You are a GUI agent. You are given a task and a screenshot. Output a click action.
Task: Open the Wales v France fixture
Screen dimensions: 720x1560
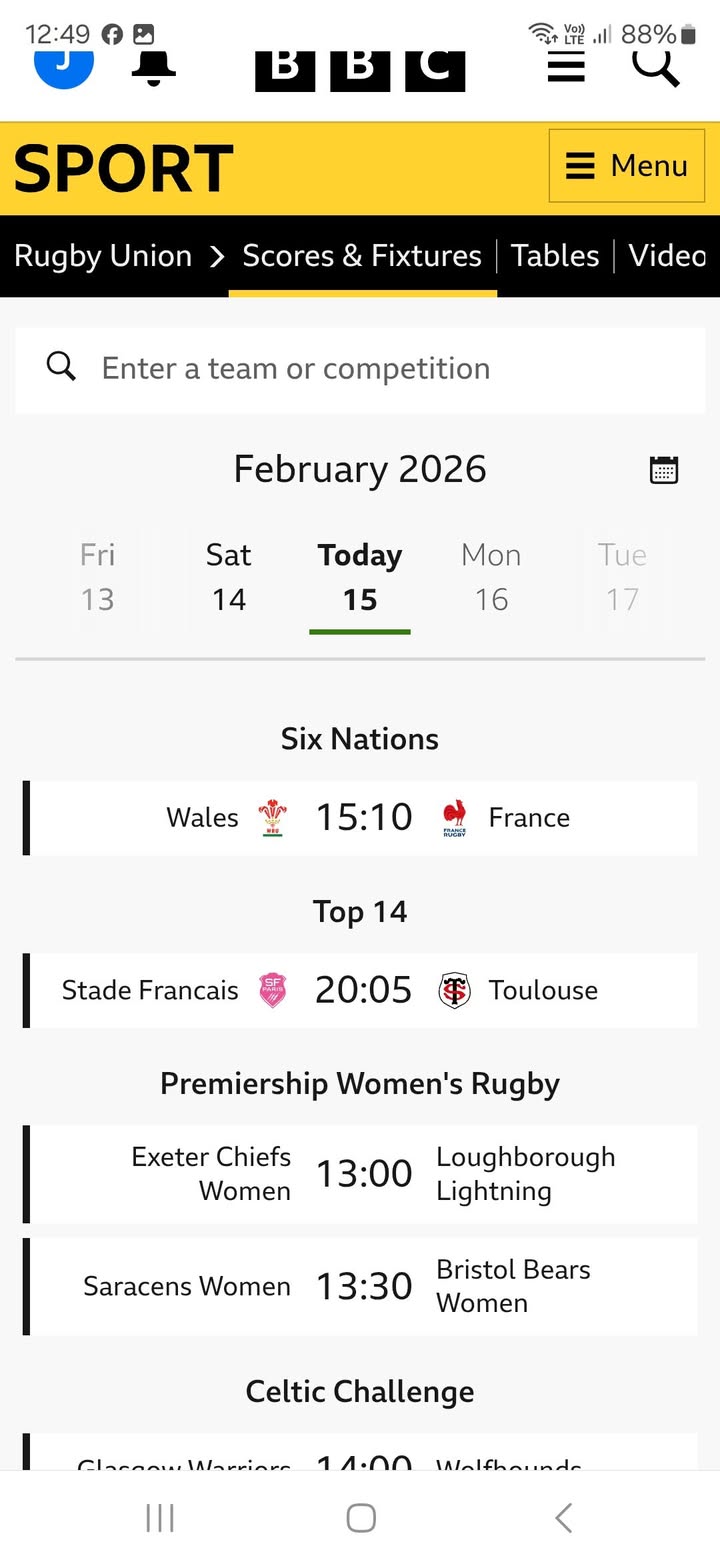pyautogui.click(x=362, y=818)
